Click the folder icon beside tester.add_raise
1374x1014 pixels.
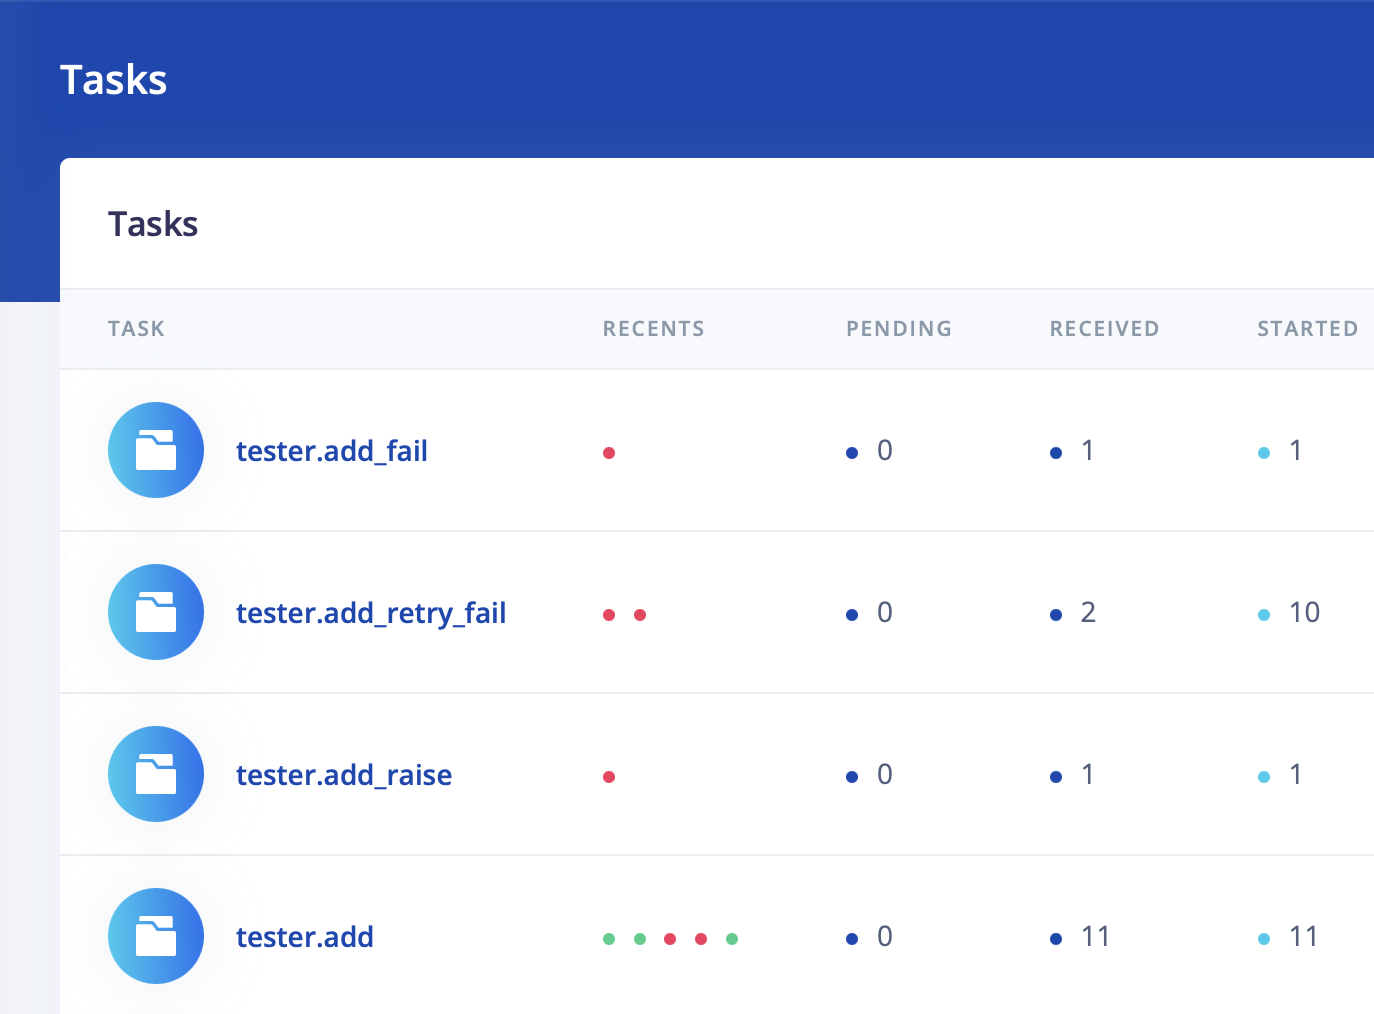[156, 774]
